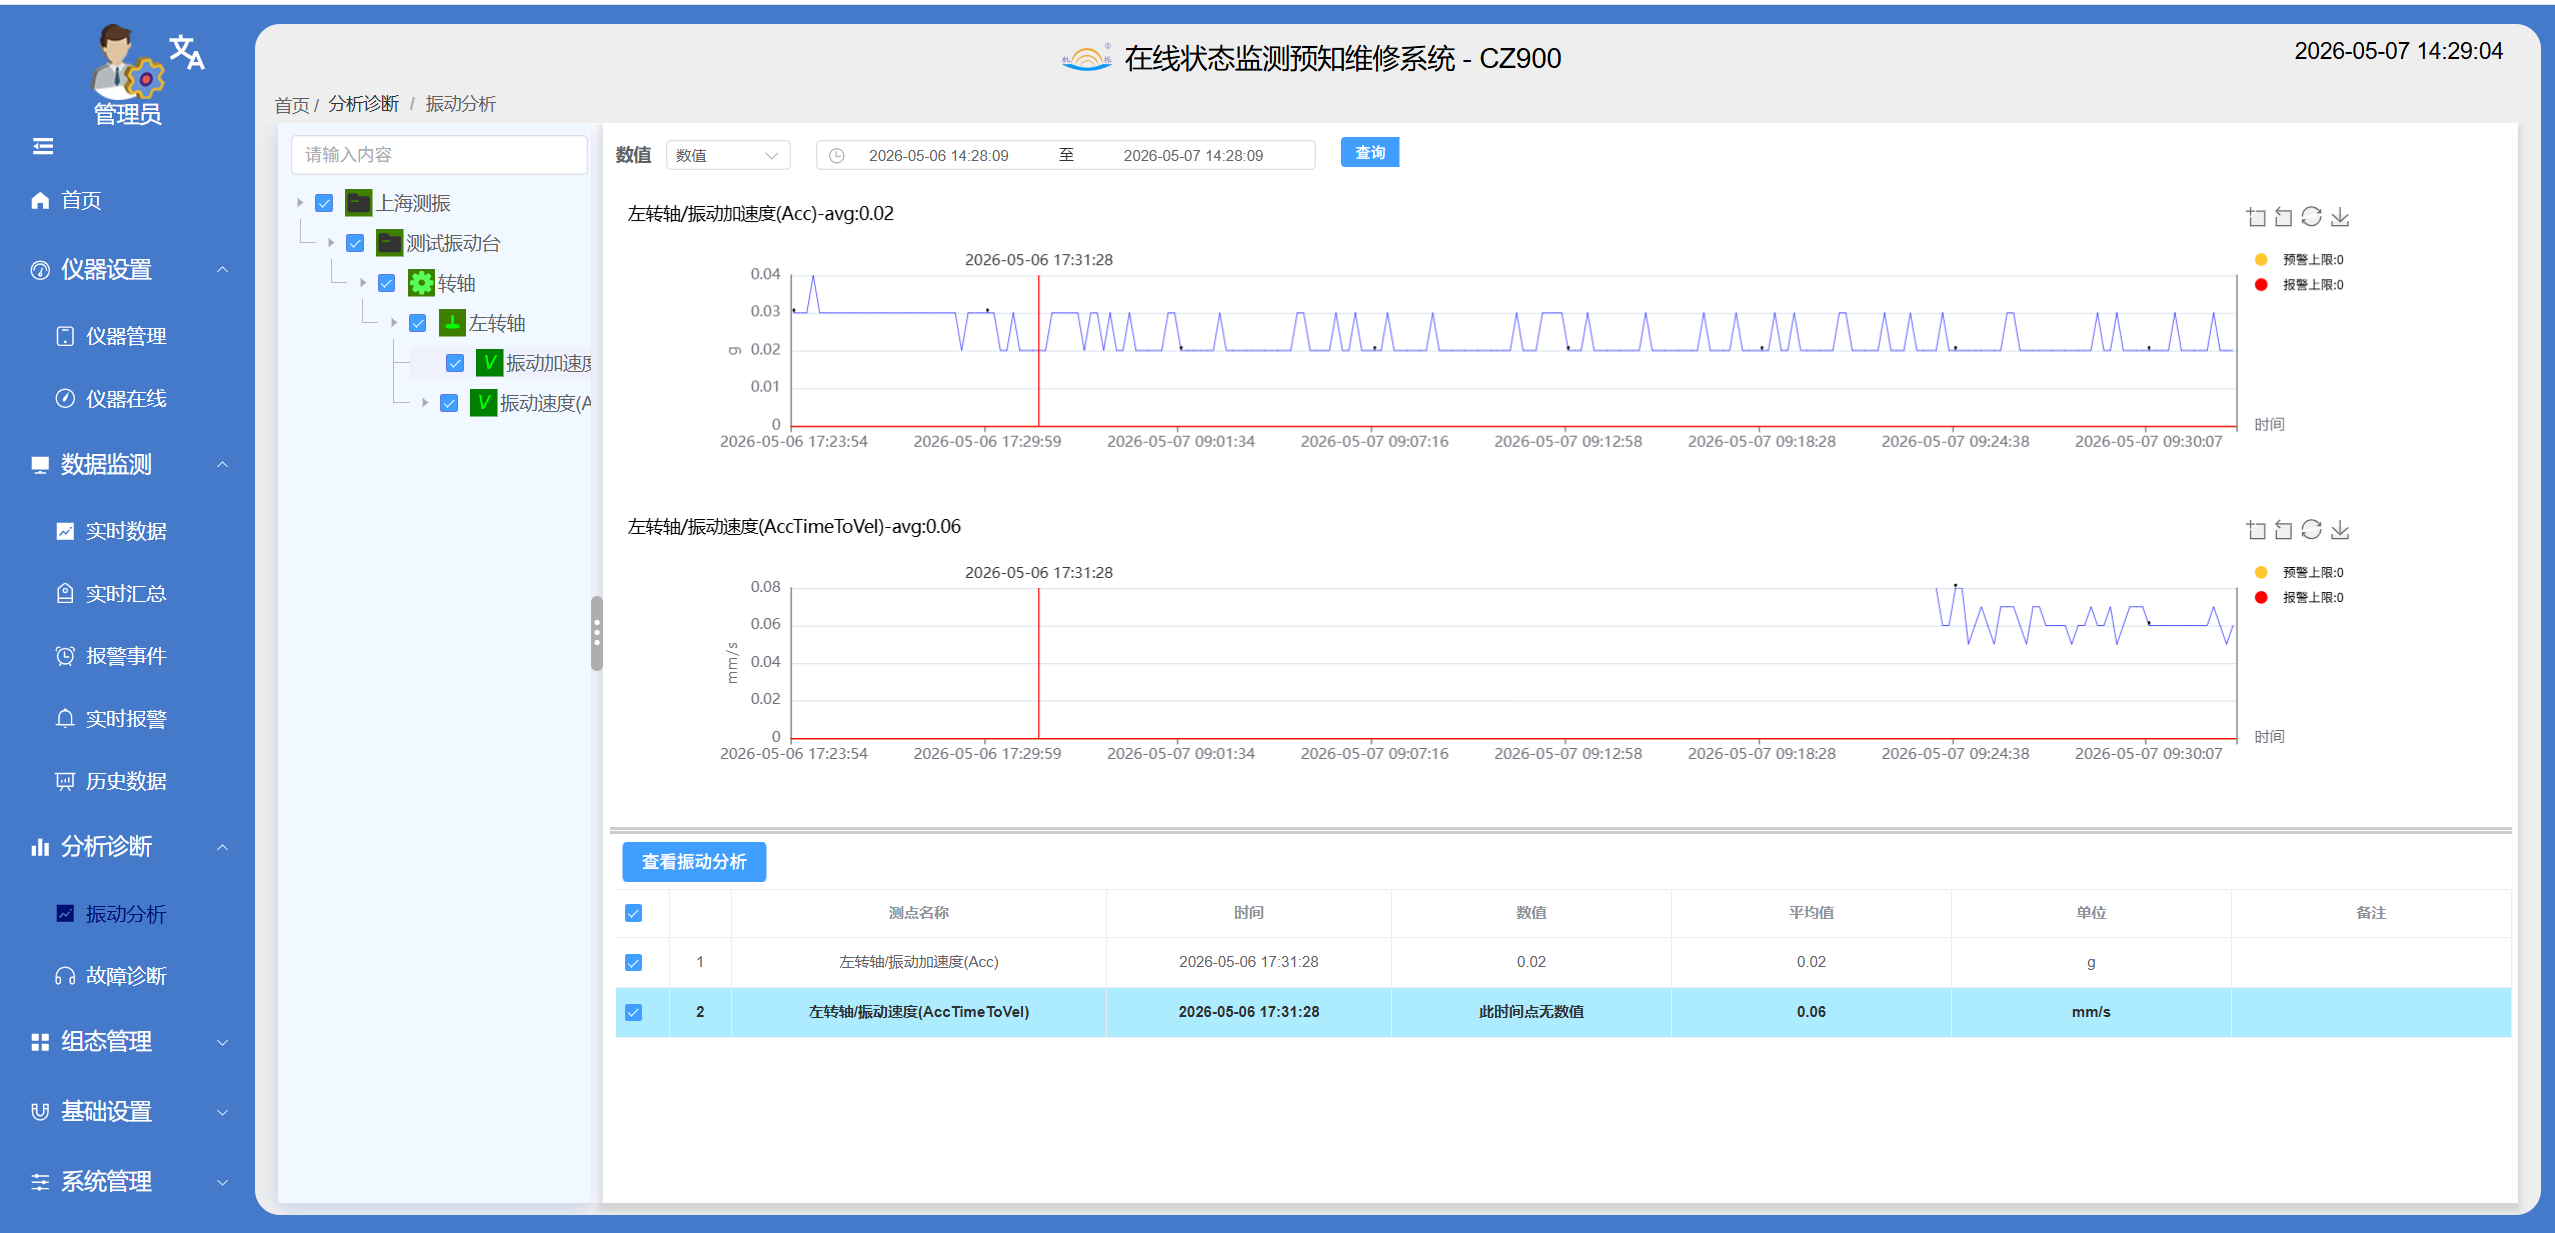The height and width of the screenshot is (1233, 2555).
Task: Uncheck row 1 振动加速度(Acc) checkbox
Action: [x=633, y=962]
